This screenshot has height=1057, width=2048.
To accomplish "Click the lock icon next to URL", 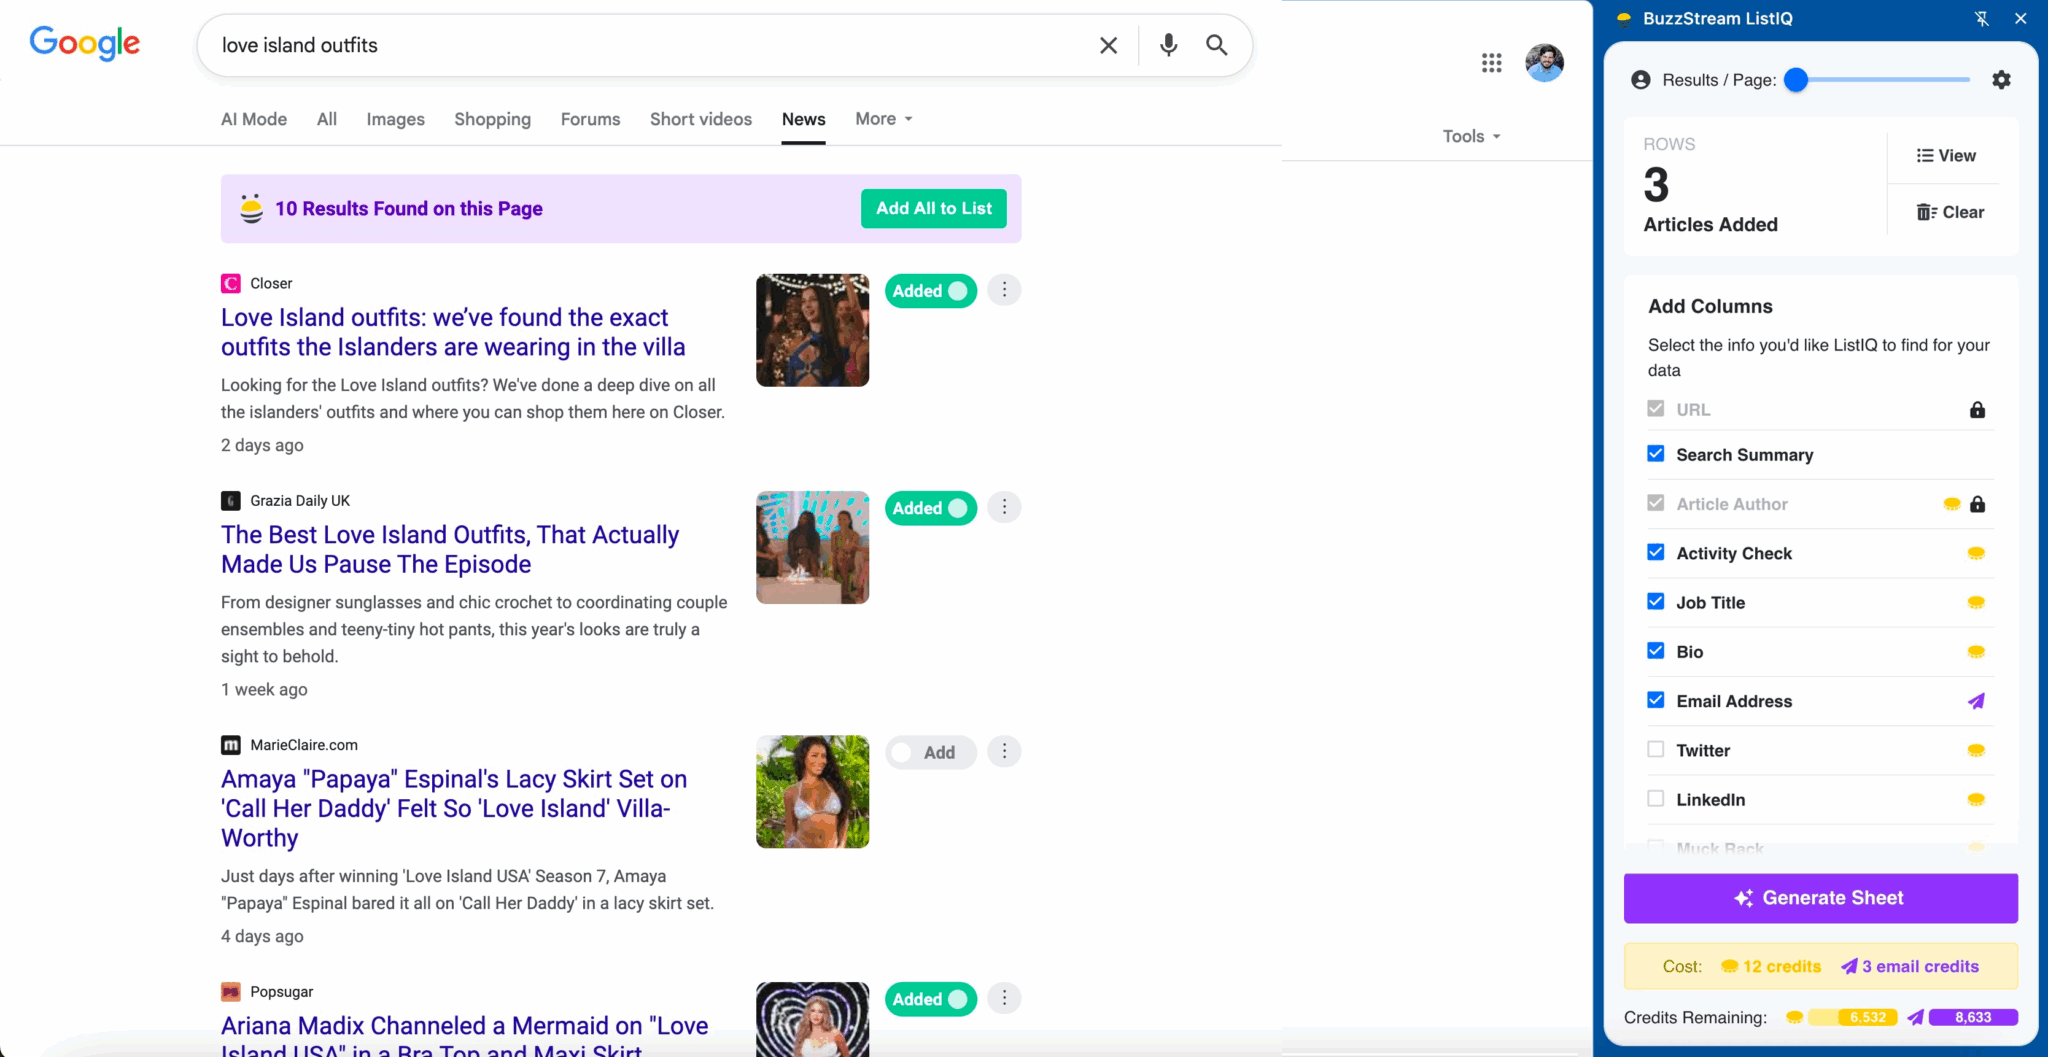I will coord(1977,409).
